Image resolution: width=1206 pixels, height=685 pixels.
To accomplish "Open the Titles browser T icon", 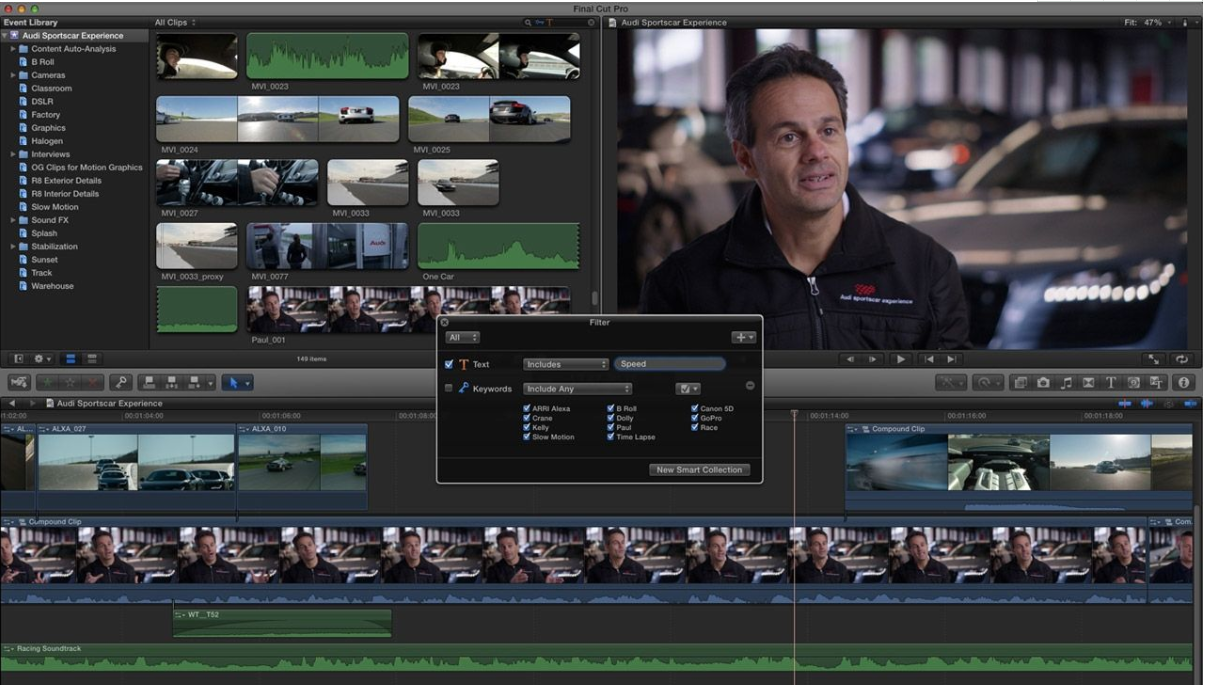I will point(1110,382).
